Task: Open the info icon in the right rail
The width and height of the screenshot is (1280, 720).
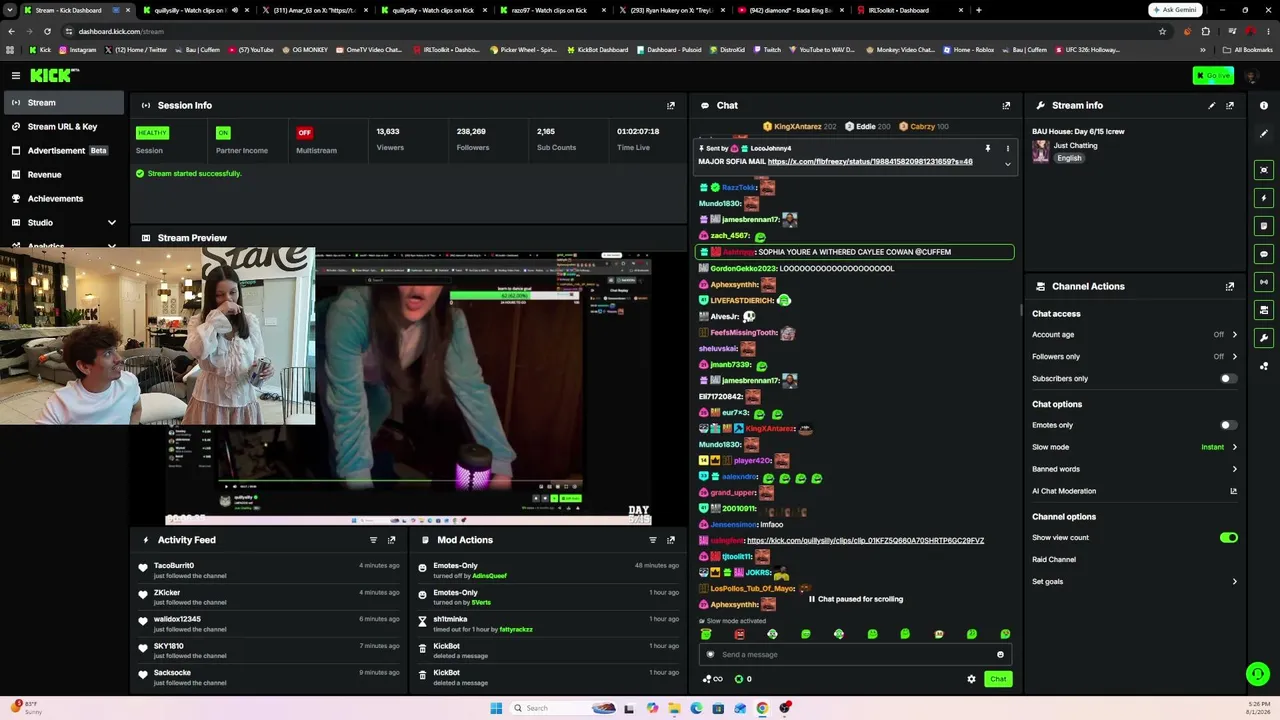Action: tap(1264, 105)
